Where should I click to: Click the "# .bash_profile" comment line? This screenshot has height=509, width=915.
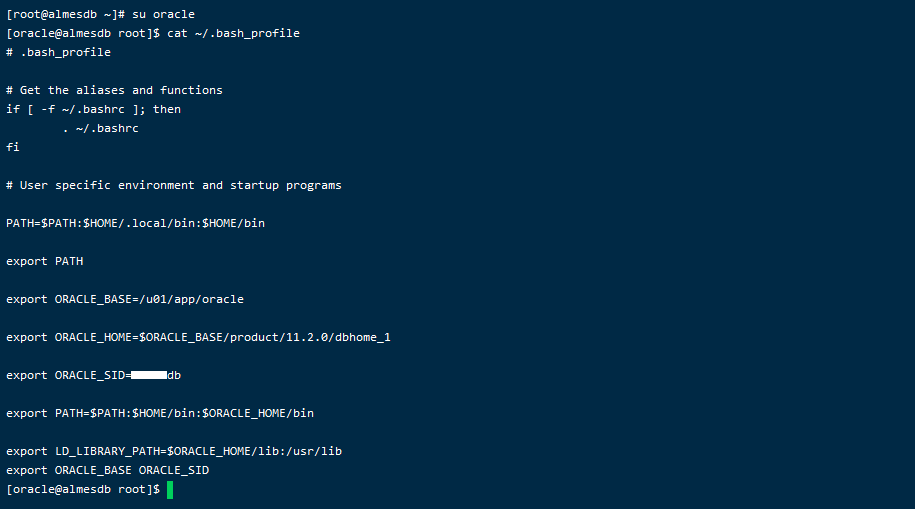[x=58, y=52]
